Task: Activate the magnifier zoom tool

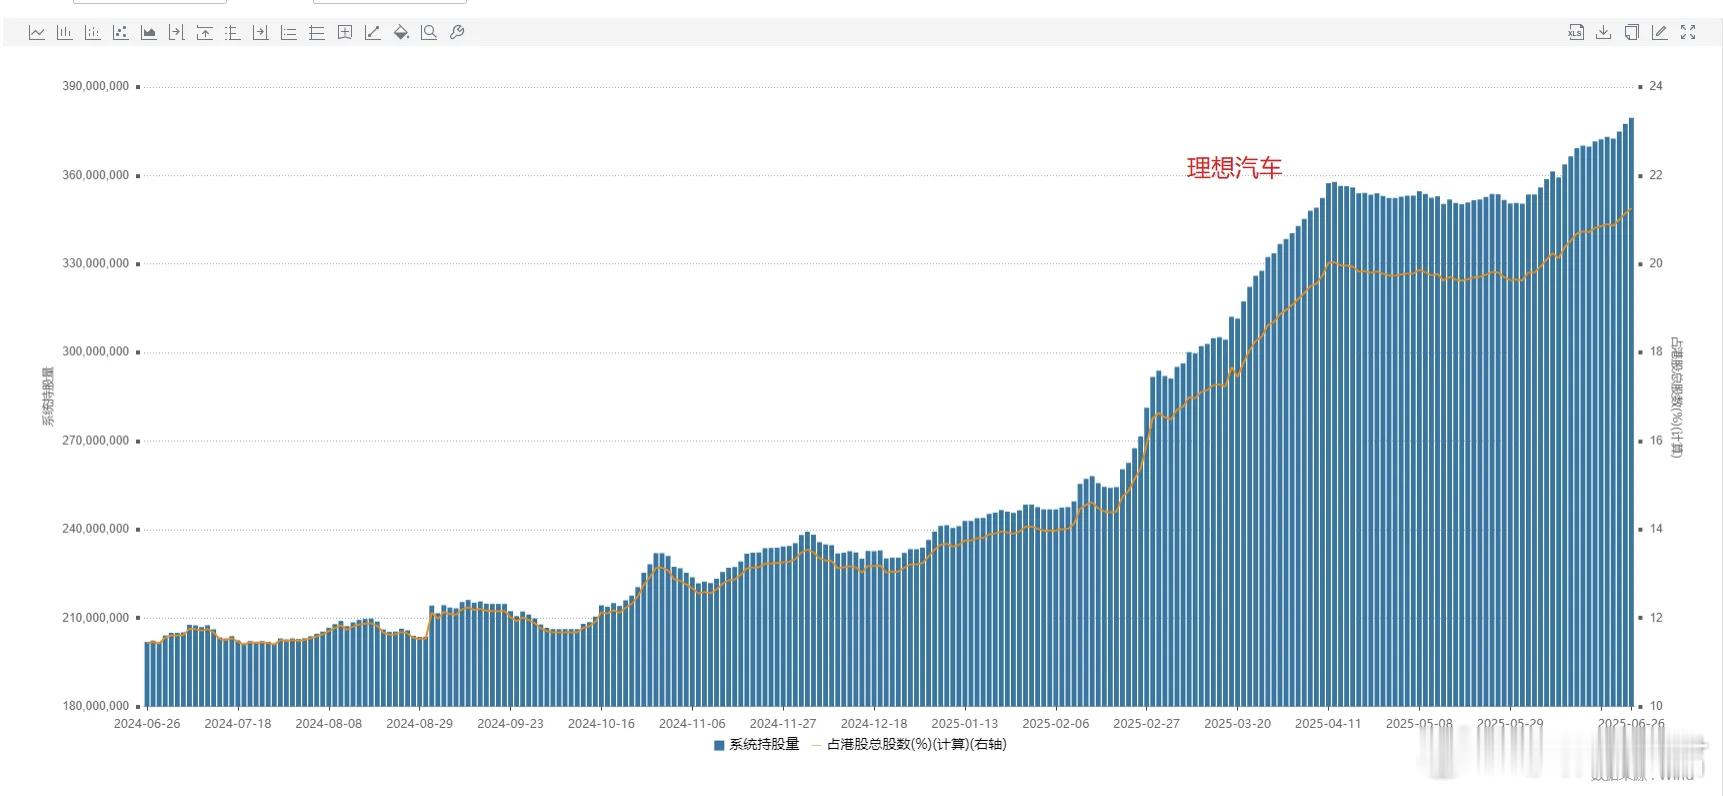Action: (x=429, y=33)
